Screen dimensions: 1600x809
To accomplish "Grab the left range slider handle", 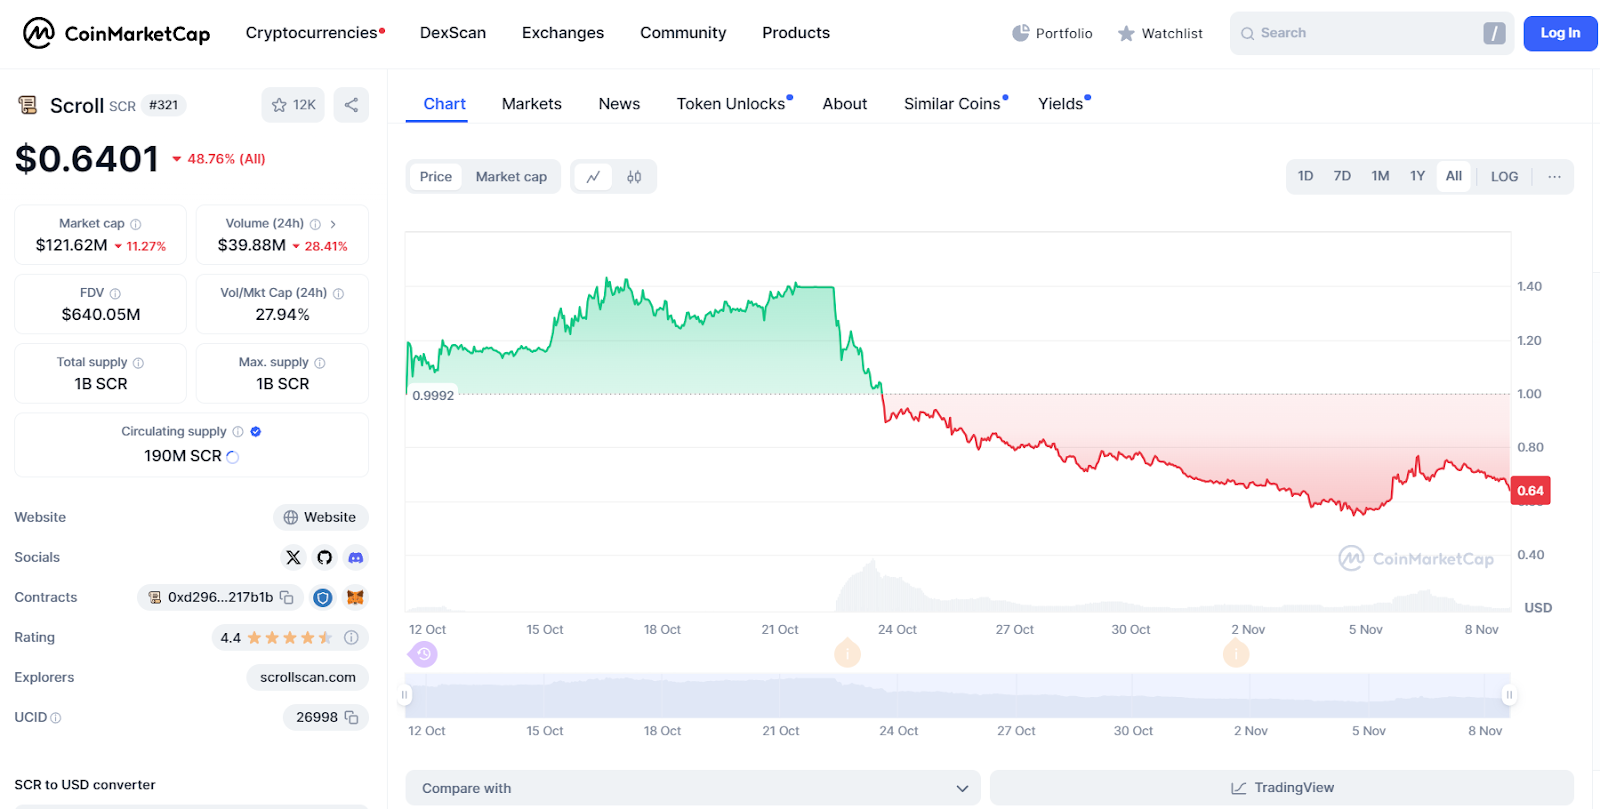I will click(x=405, y=695).
